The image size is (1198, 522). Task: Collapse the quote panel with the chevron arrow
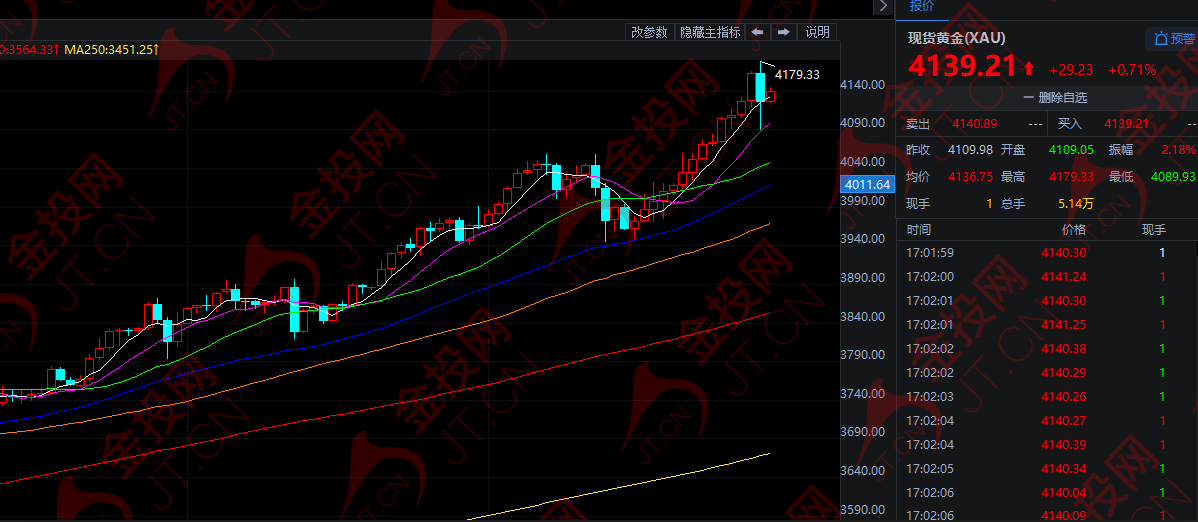(883, 6)
